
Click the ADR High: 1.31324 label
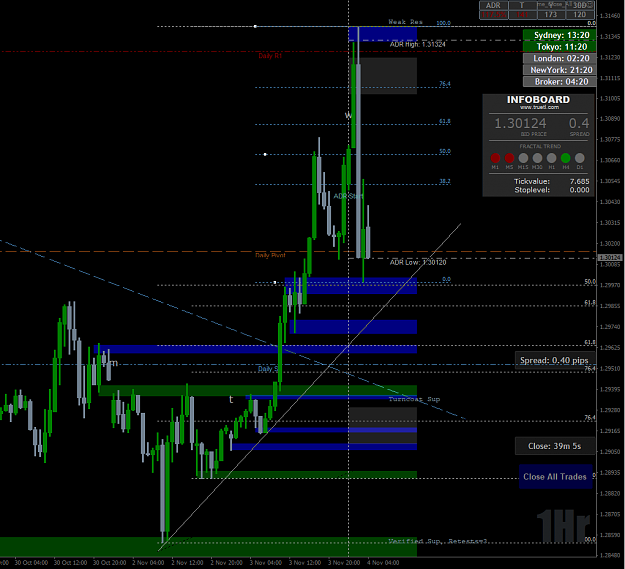417,44
